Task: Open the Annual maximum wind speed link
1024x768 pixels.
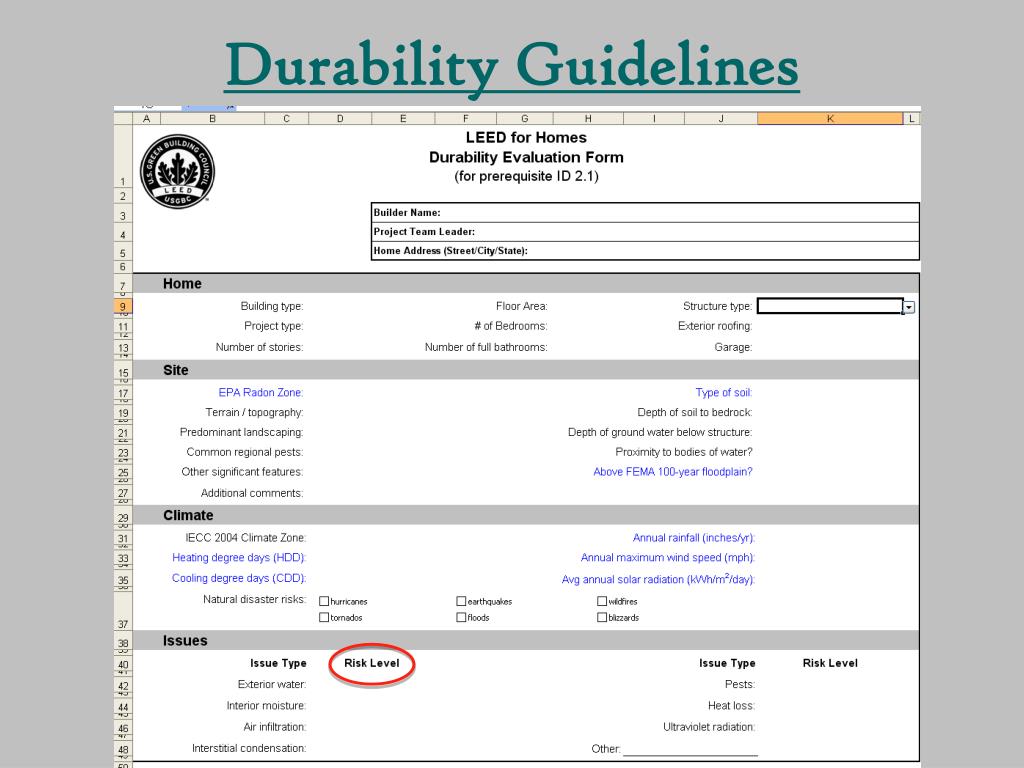Action: [x=667, y=558]
